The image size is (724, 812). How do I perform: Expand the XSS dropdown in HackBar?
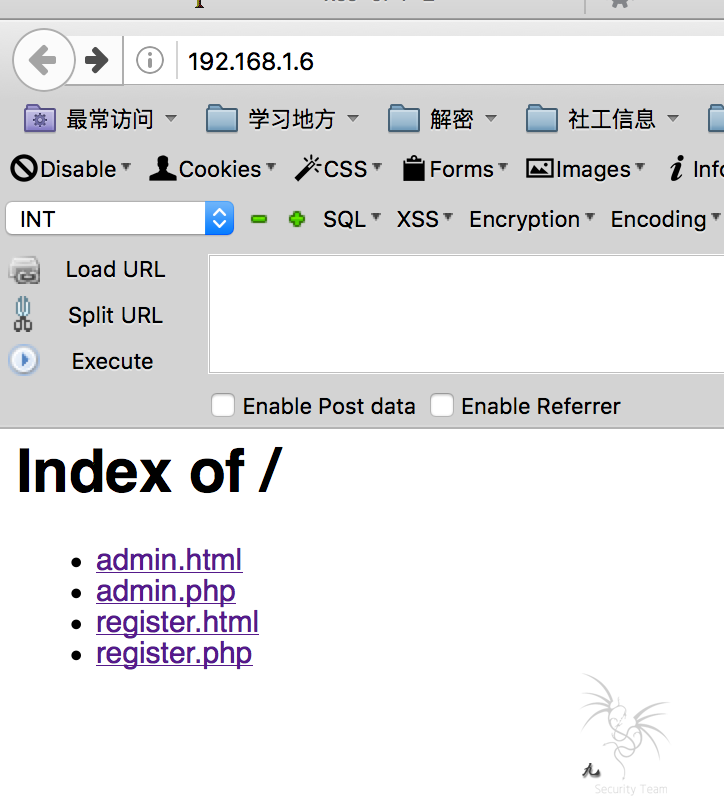(x=424, y=220)
